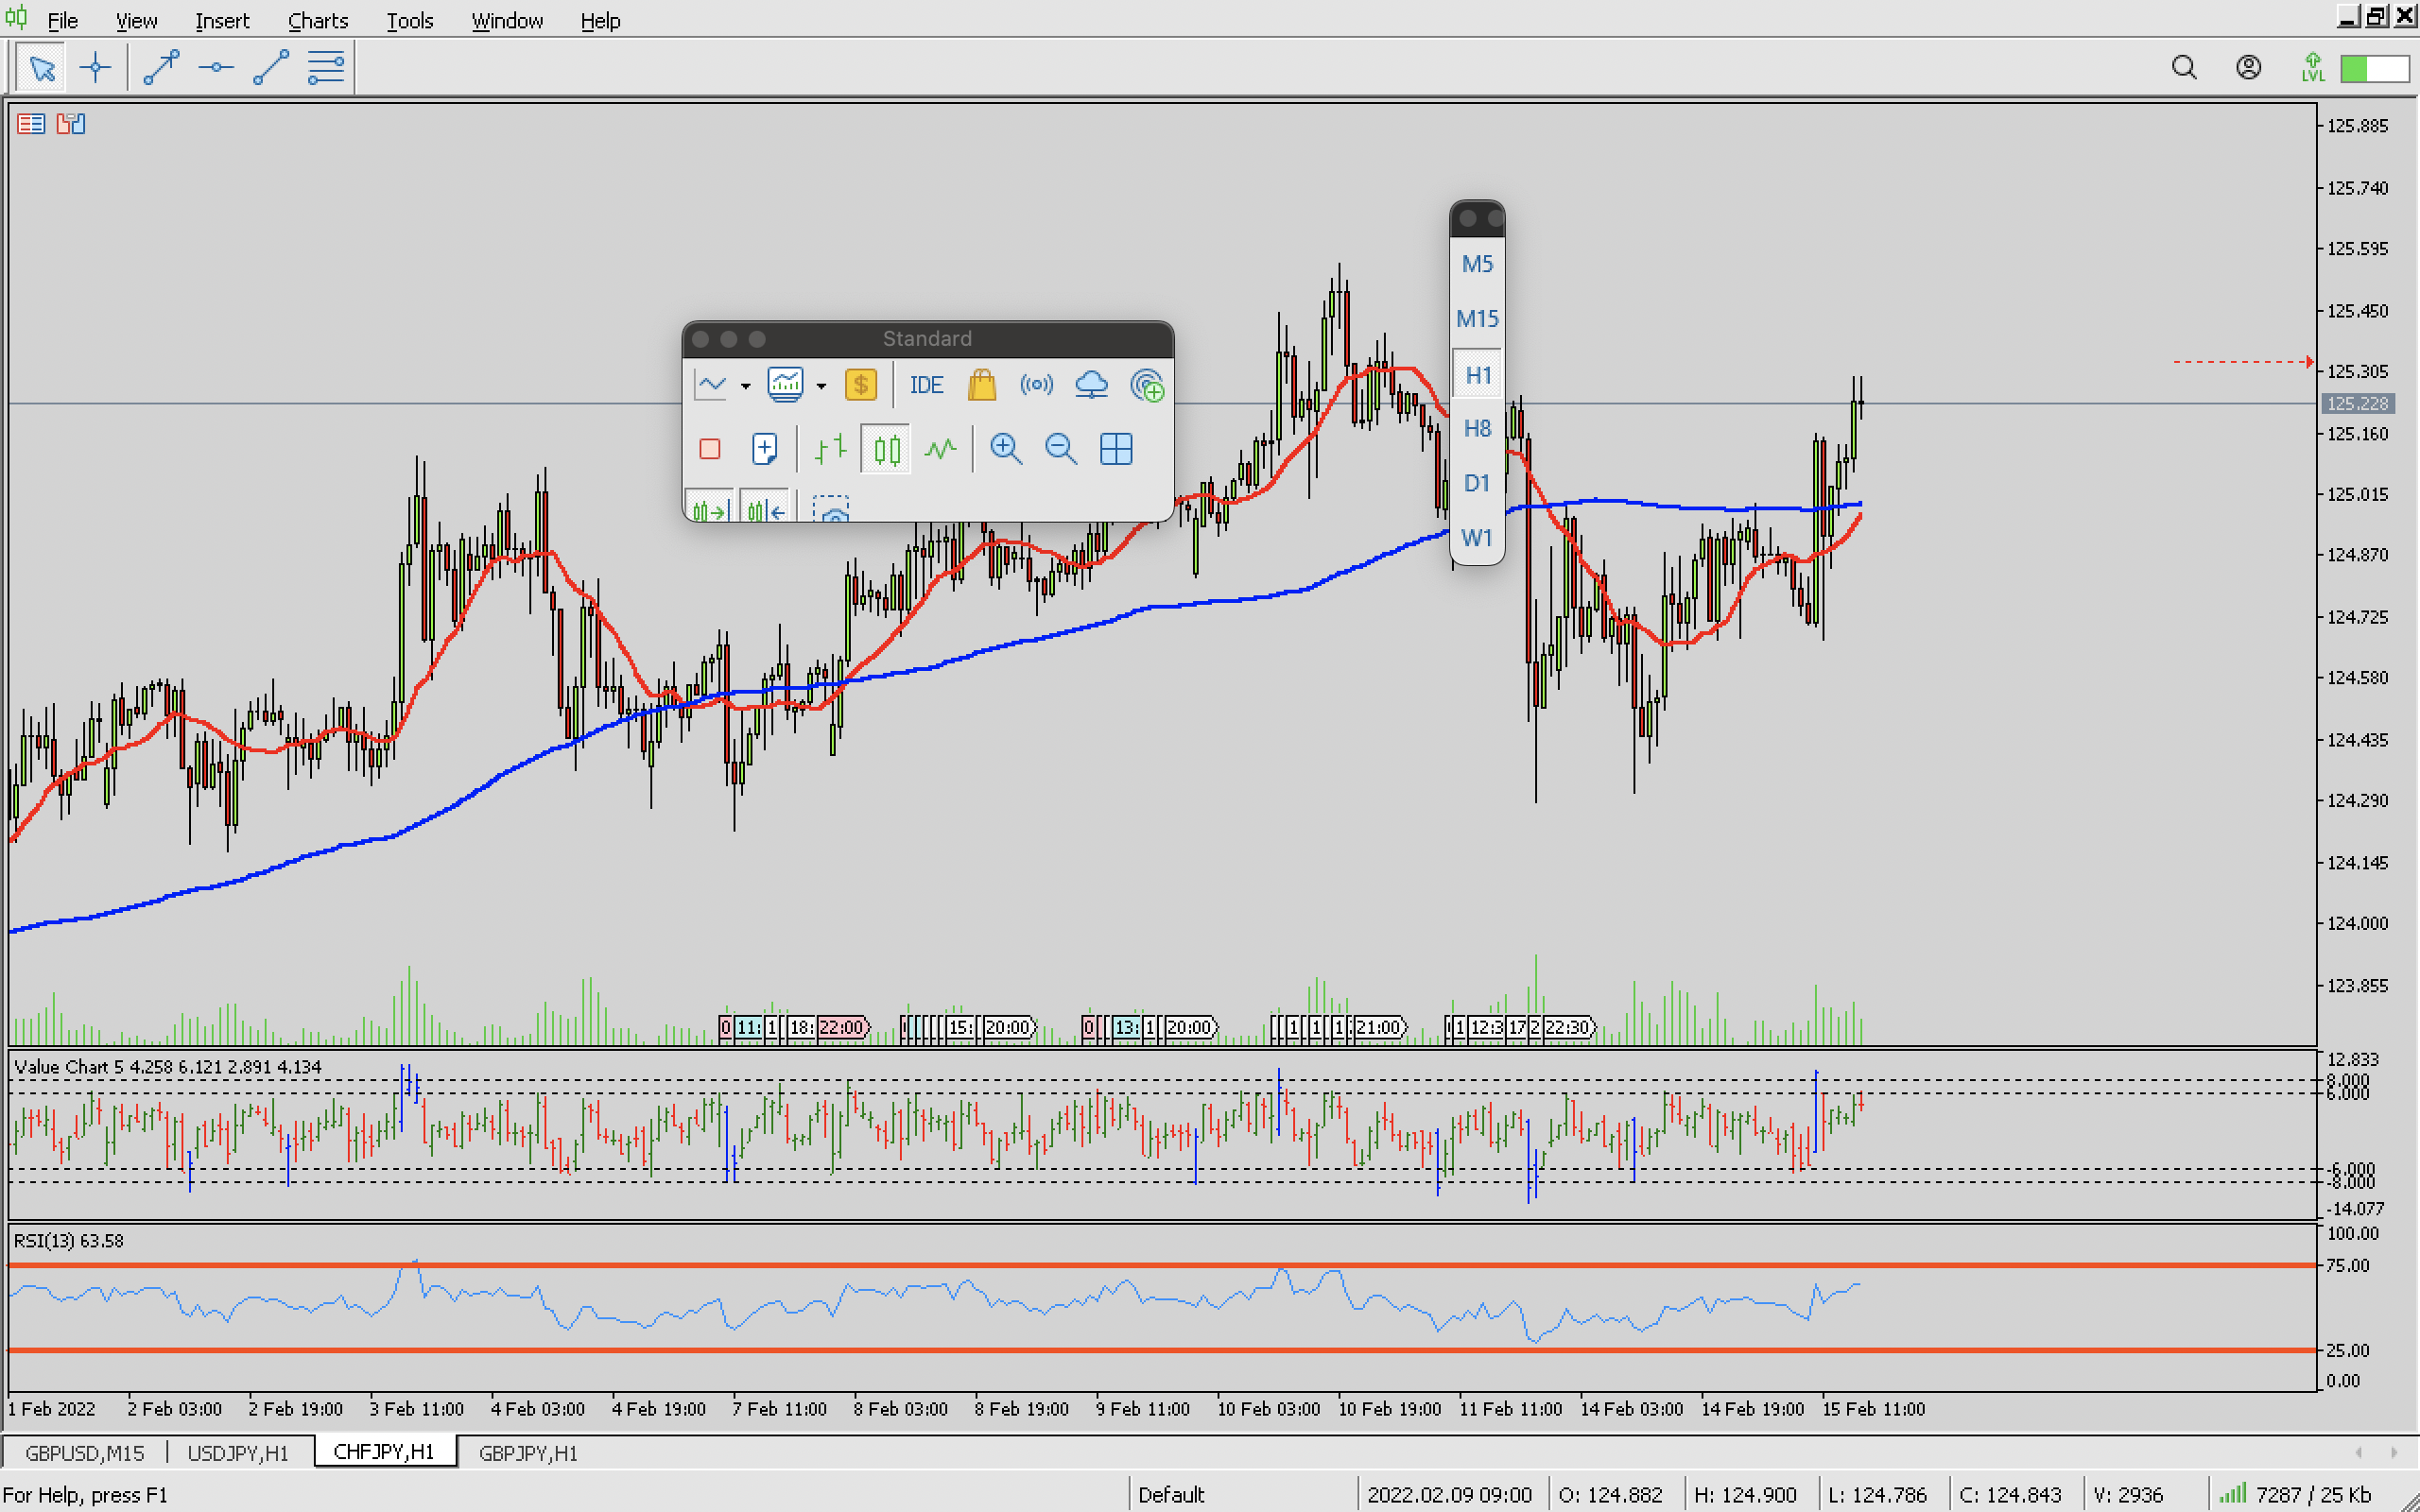The image size is (2420, 1512).
Task: Select the arrow cursor tool
Action: tap(42, 68)
